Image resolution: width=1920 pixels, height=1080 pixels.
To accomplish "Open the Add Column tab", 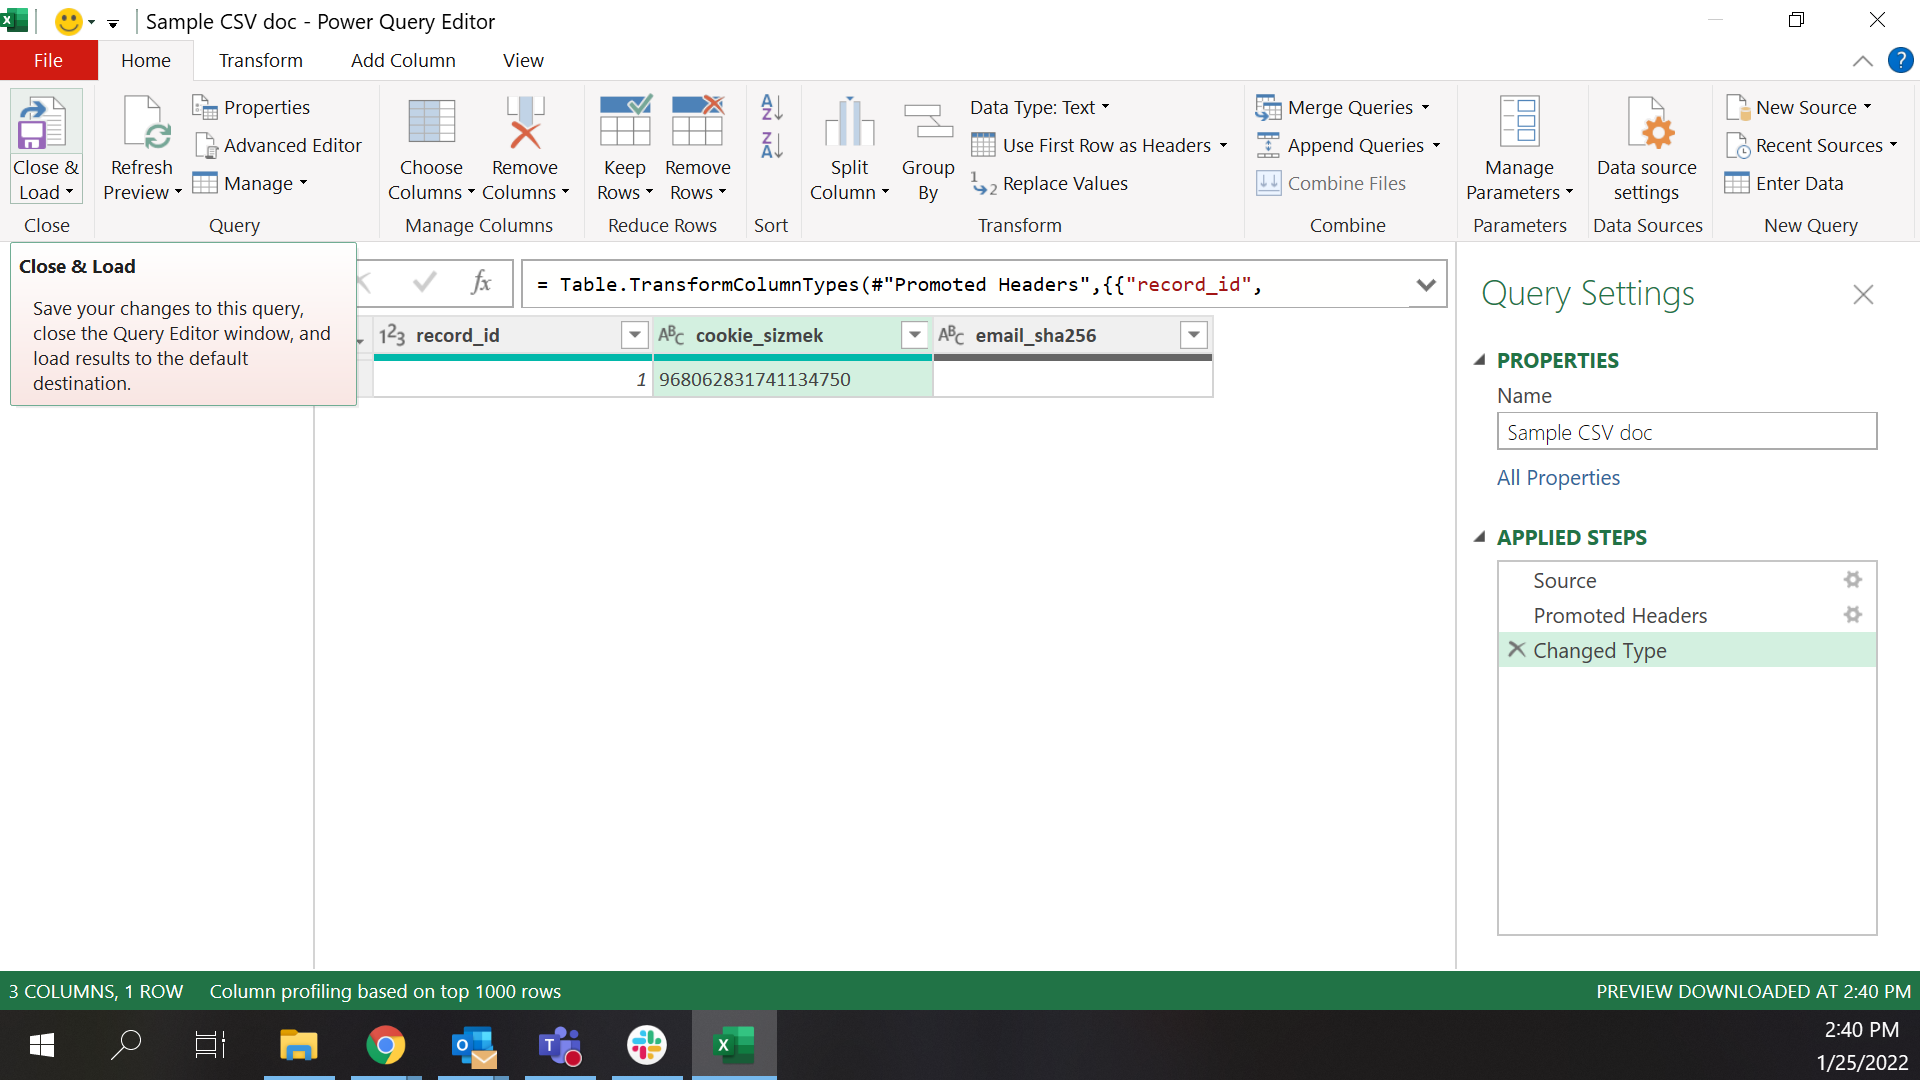I will pos(403,60).
